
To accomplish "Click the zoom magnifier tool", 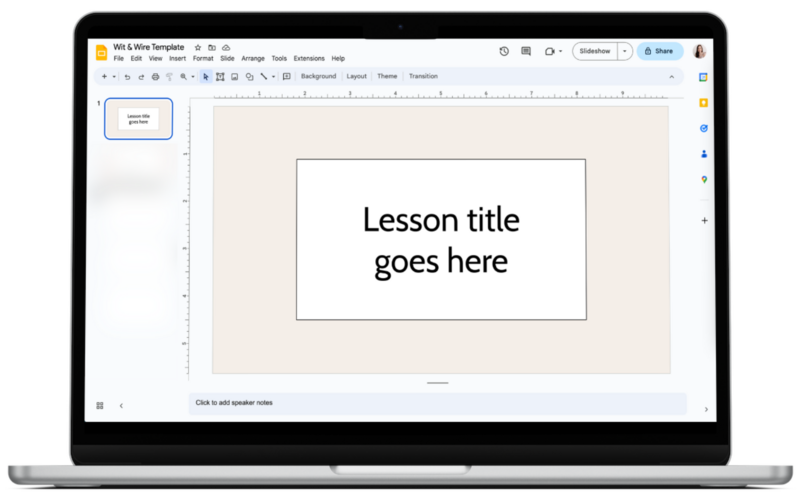I will click(x=183, y=77).
